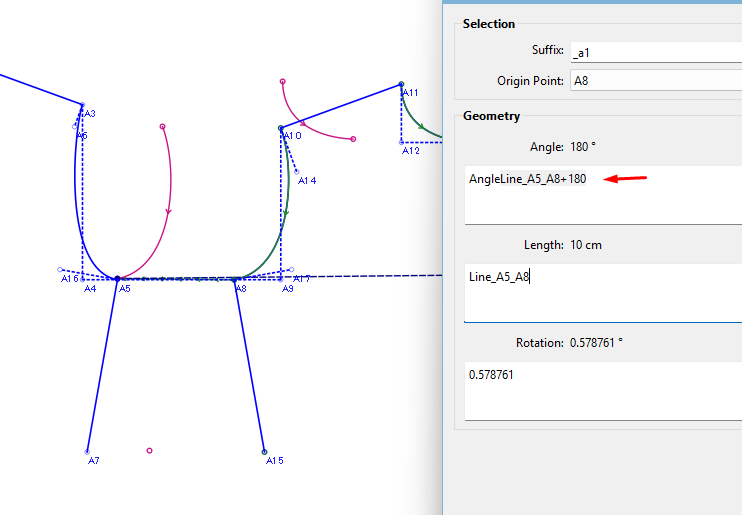Focus the Length formula field
The width and height of the screenshot is (742, 515).
[603, 293]
